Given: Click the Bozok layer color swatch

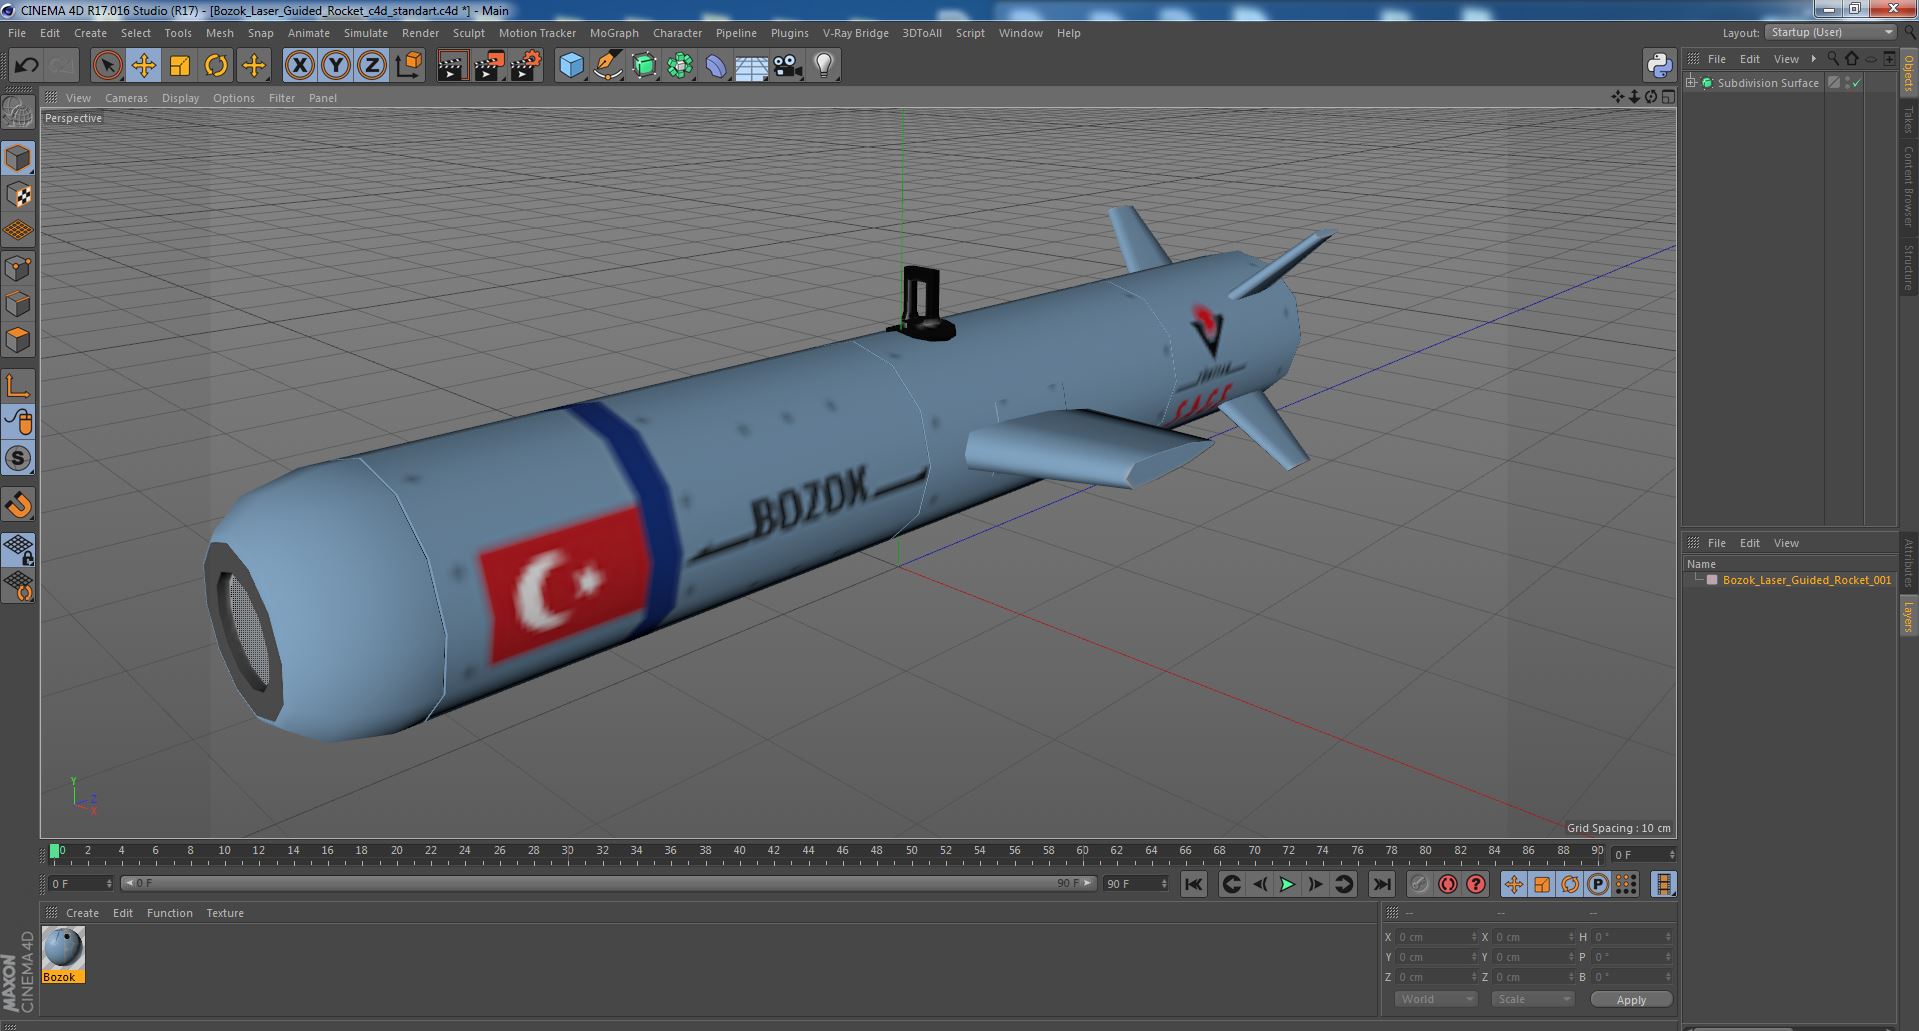Looking at the screenshot, I should (x=1712, y=580).
